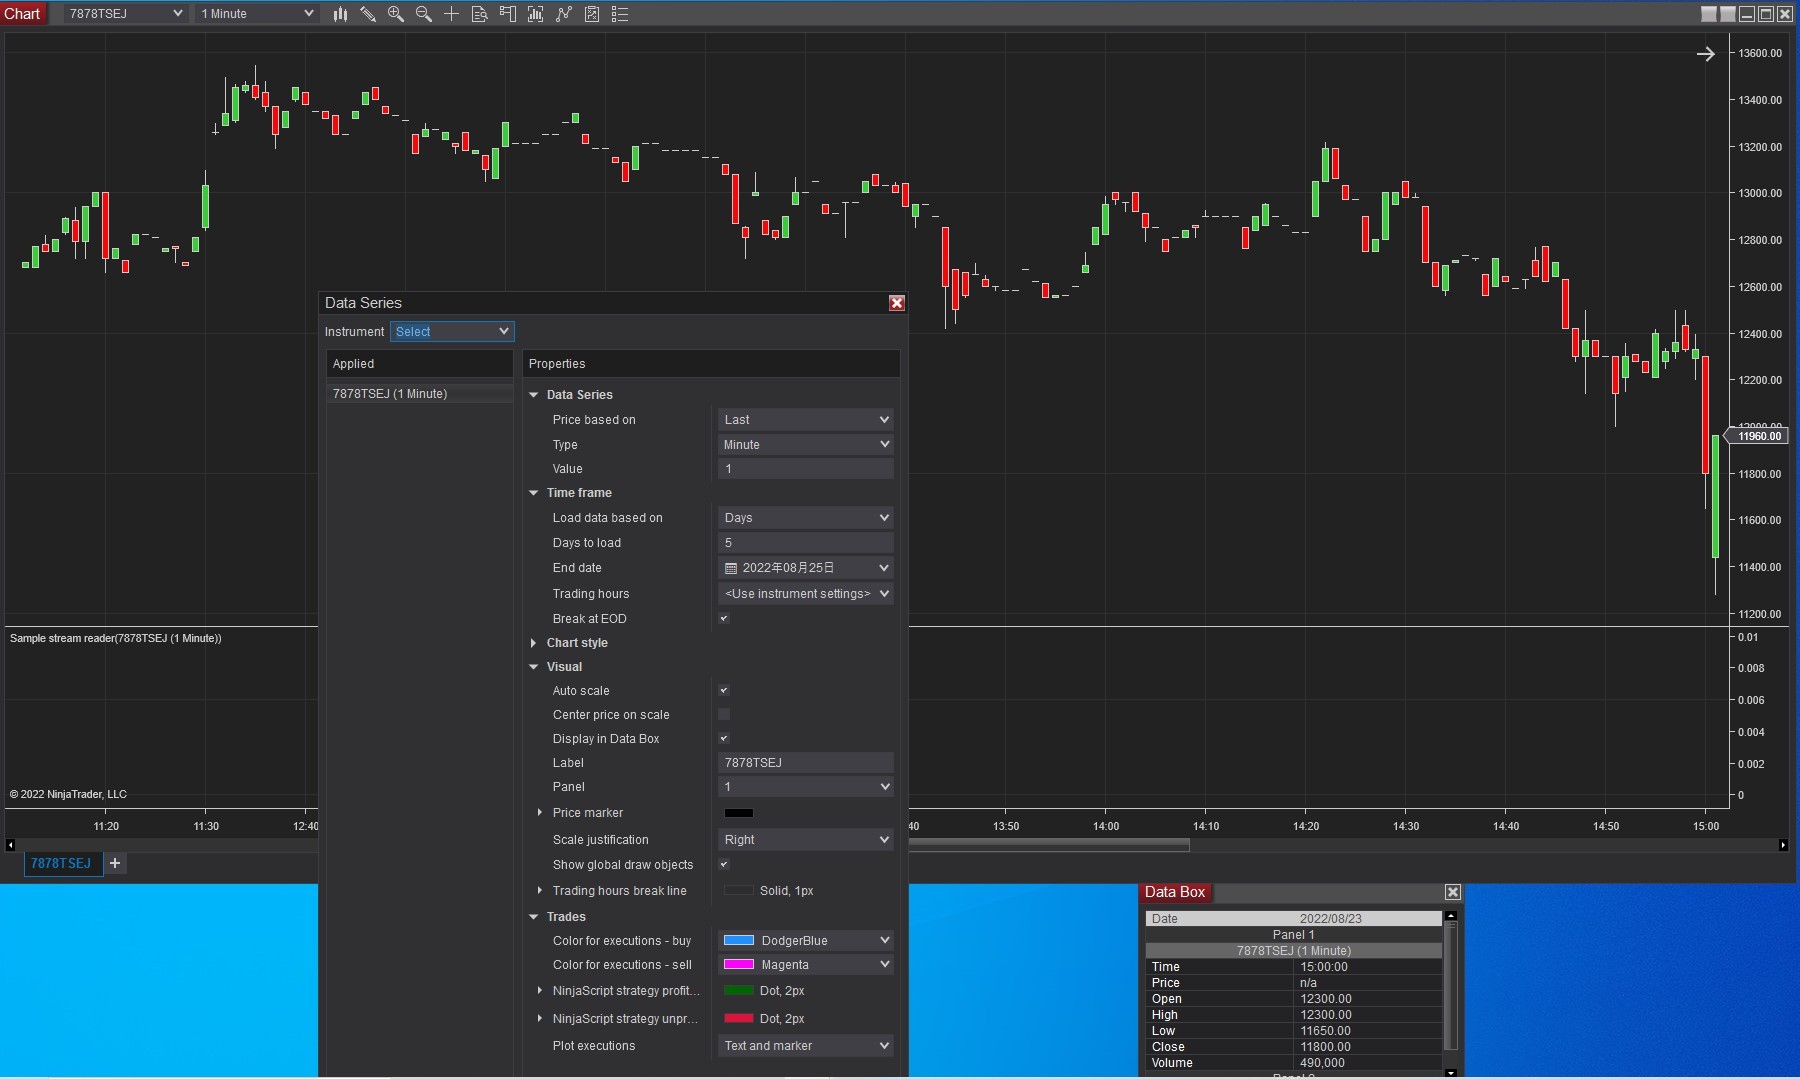The image size is (1800, 1079).
Task: Toggle the Data Box toolbar icon
Action: 480,14
